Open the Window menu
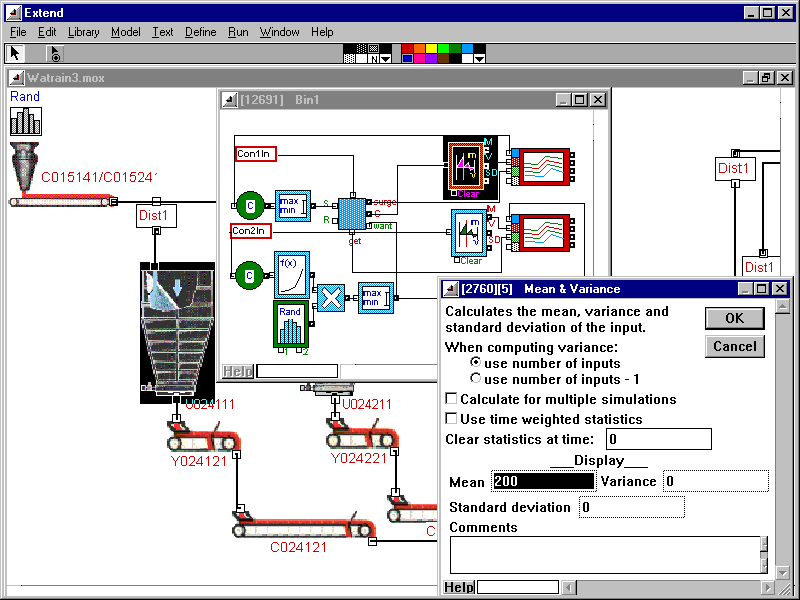Image resolution: width=800 pixels, height=600 pixels. click(x=280, y=32)
